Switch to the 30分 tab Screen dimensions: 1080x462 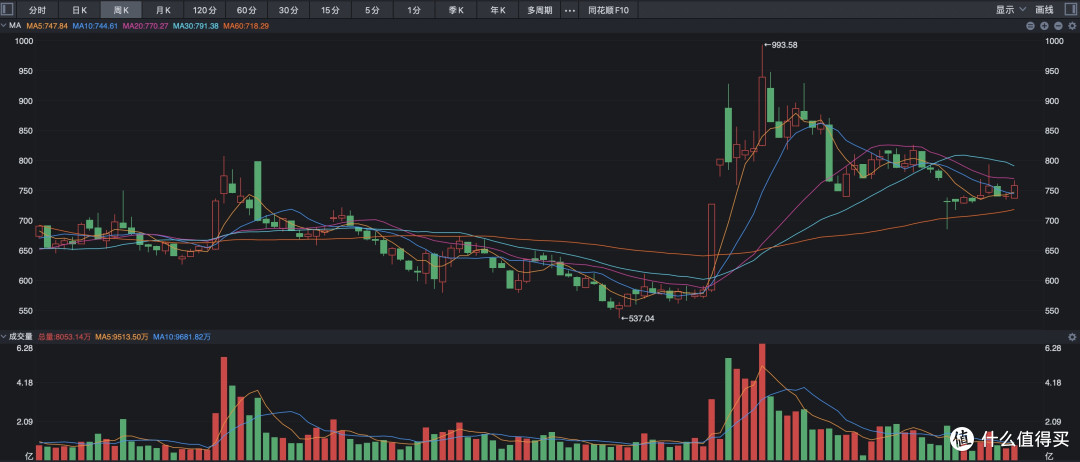click(289, 10)
